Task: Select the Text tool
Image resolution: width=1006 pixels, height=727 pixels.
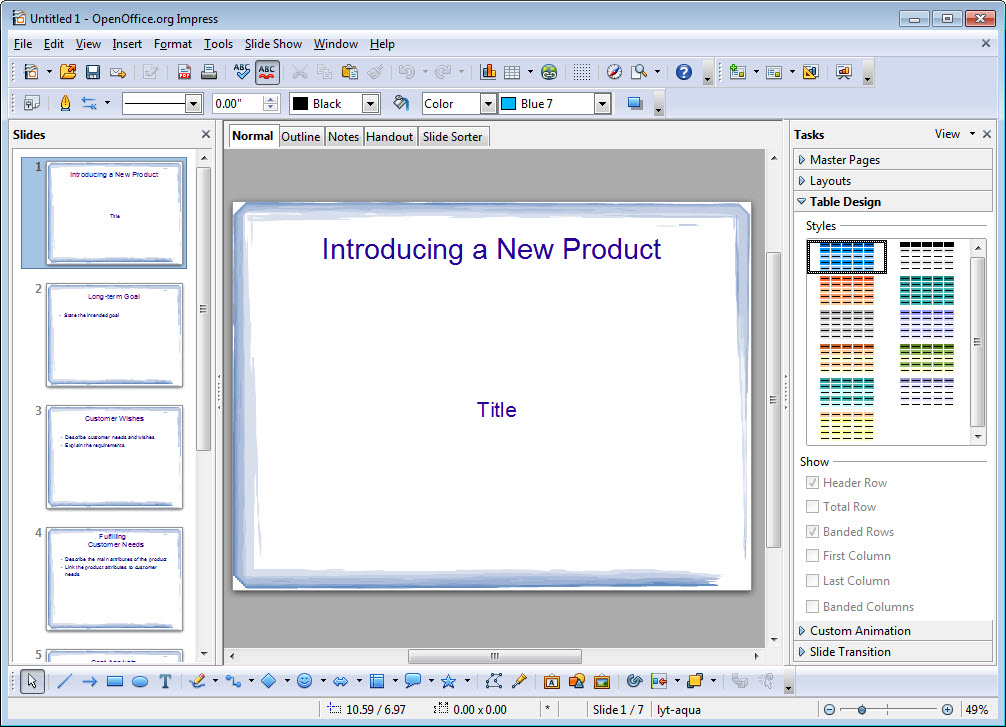Action: 165,681
